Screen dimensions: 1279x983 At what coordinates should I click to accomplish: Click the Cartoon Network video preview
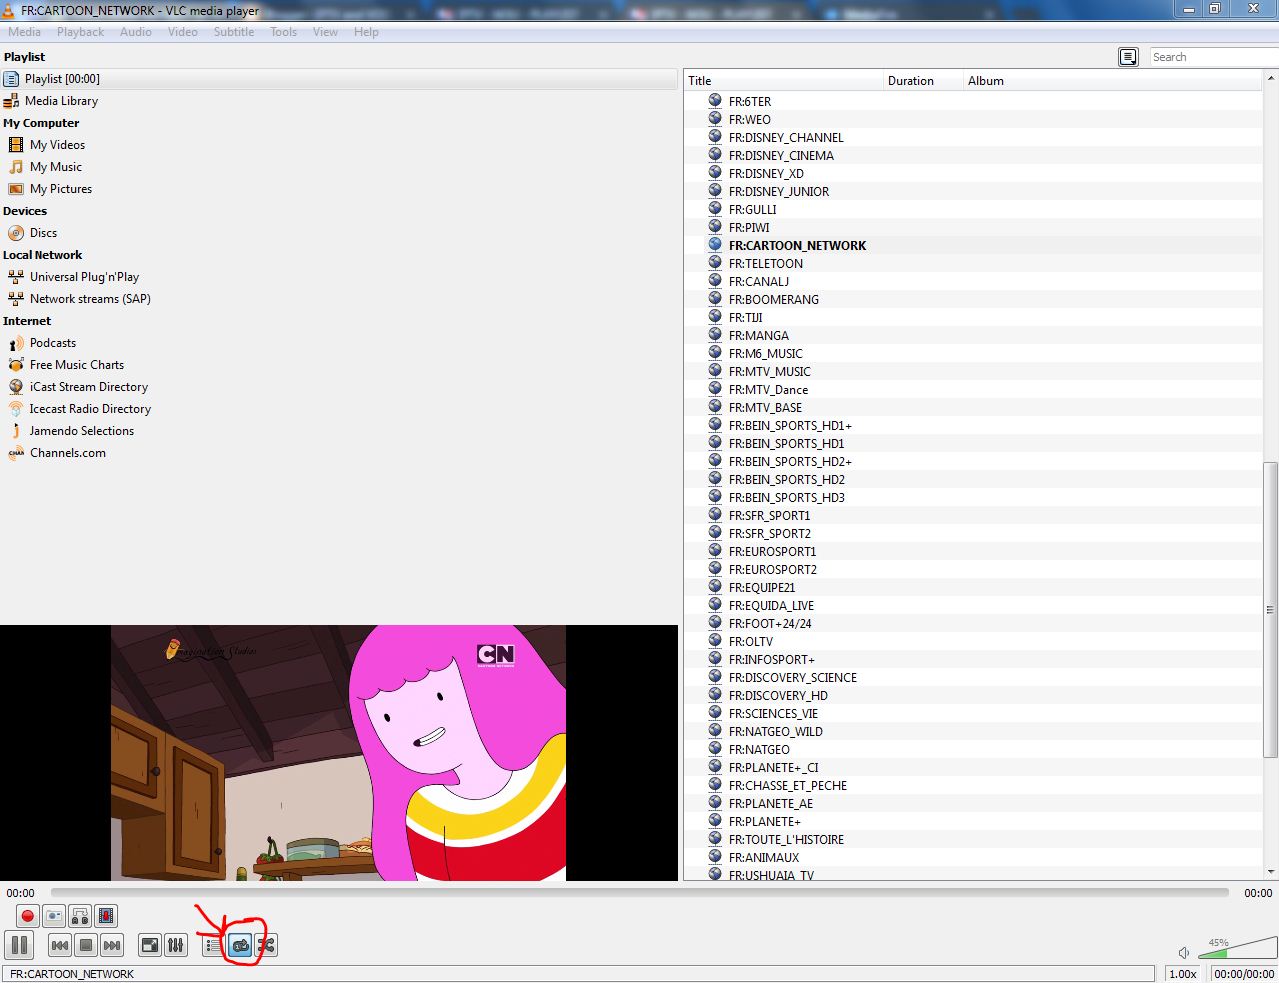coord(338,753)
